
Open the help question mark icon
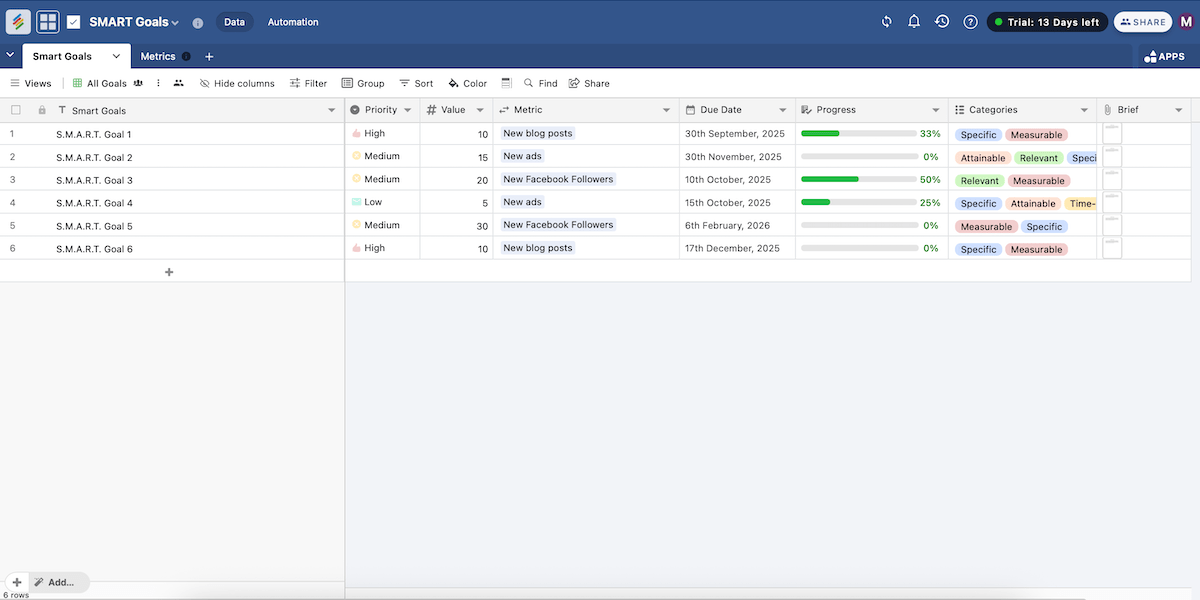pos(969,21)
